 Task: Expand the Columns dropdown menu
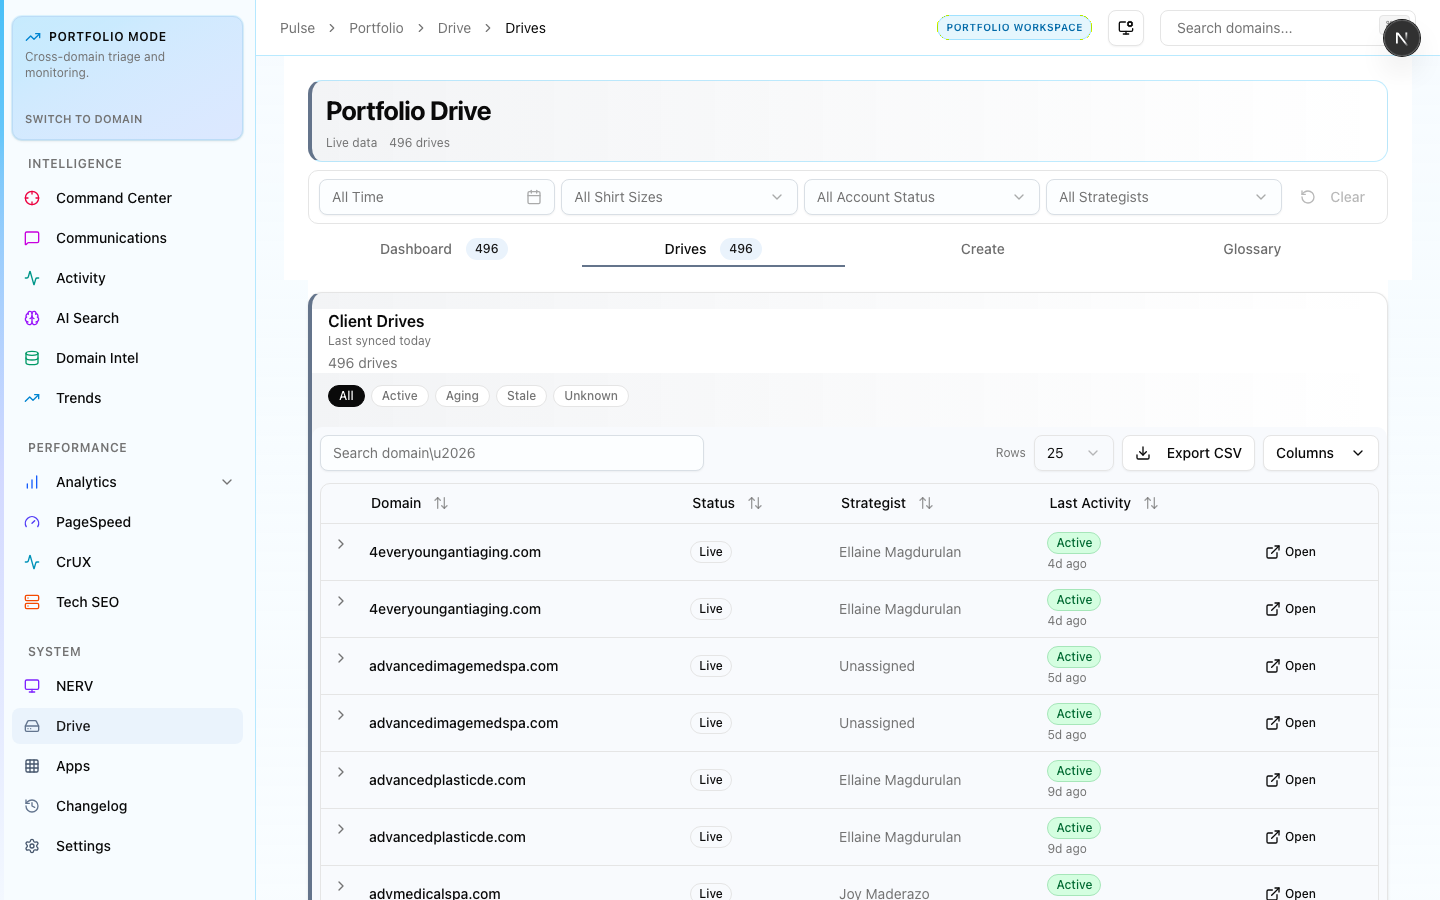(x=1320, y=453)
